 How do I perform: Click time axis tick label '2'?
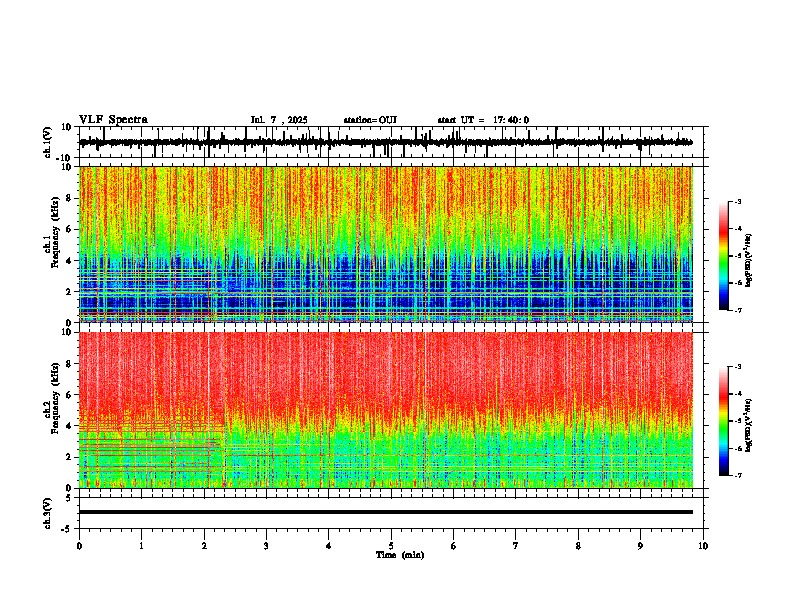pos(204,546)
